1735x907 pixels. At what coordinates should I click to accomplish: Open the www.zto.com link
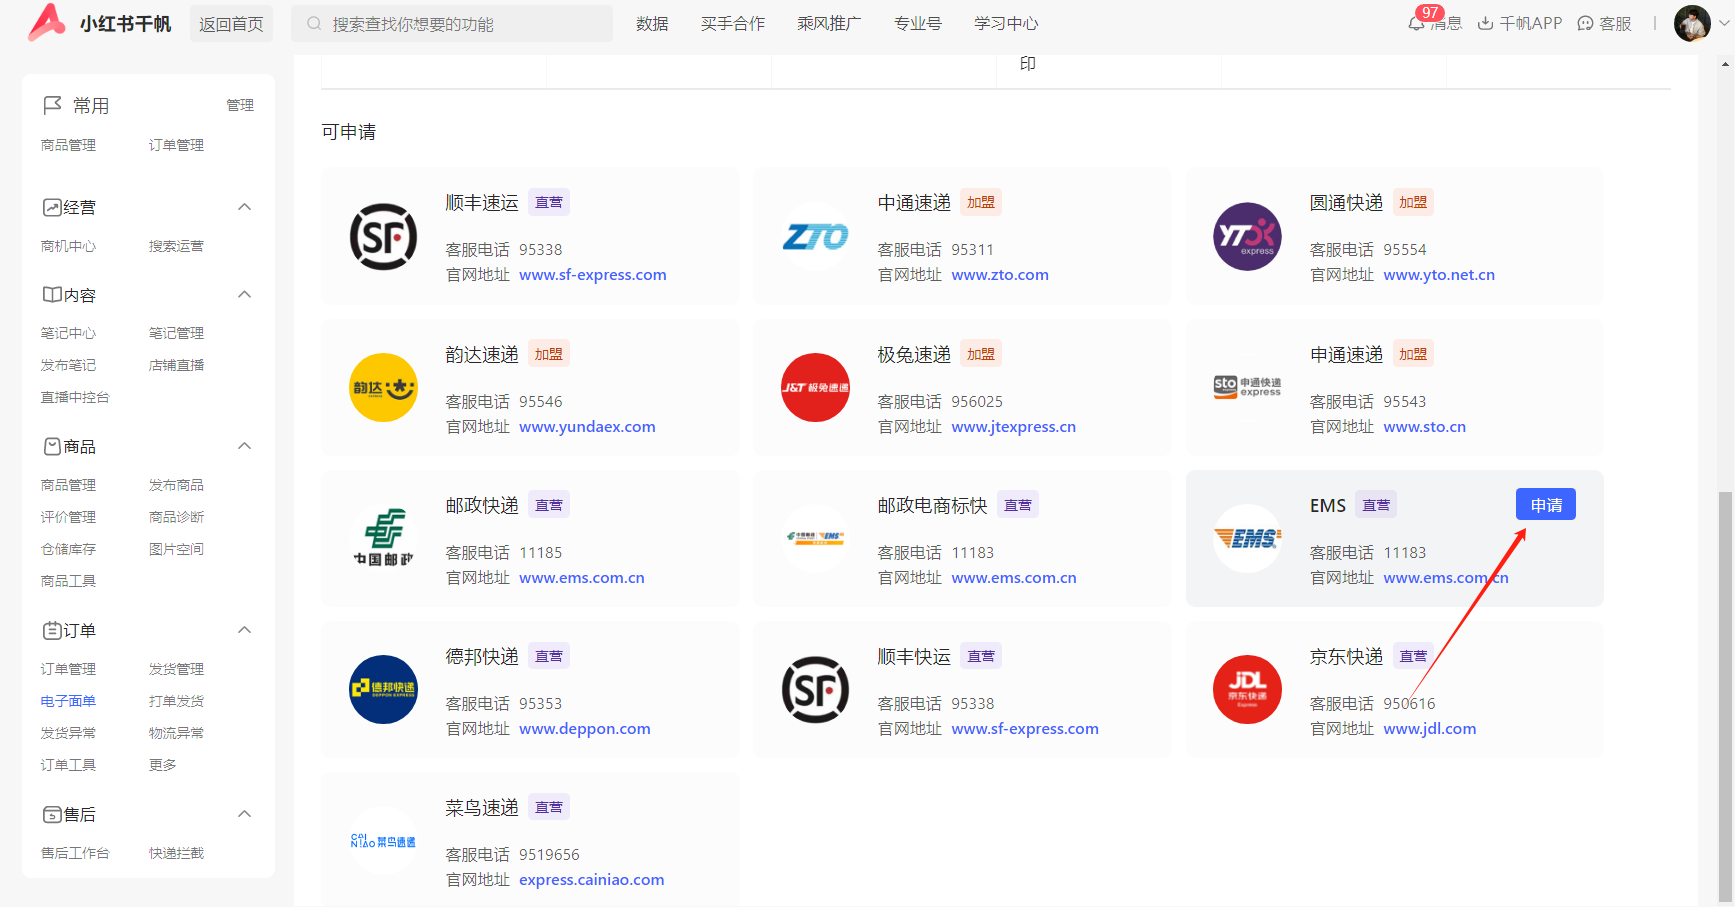(x=1000, y=275)
